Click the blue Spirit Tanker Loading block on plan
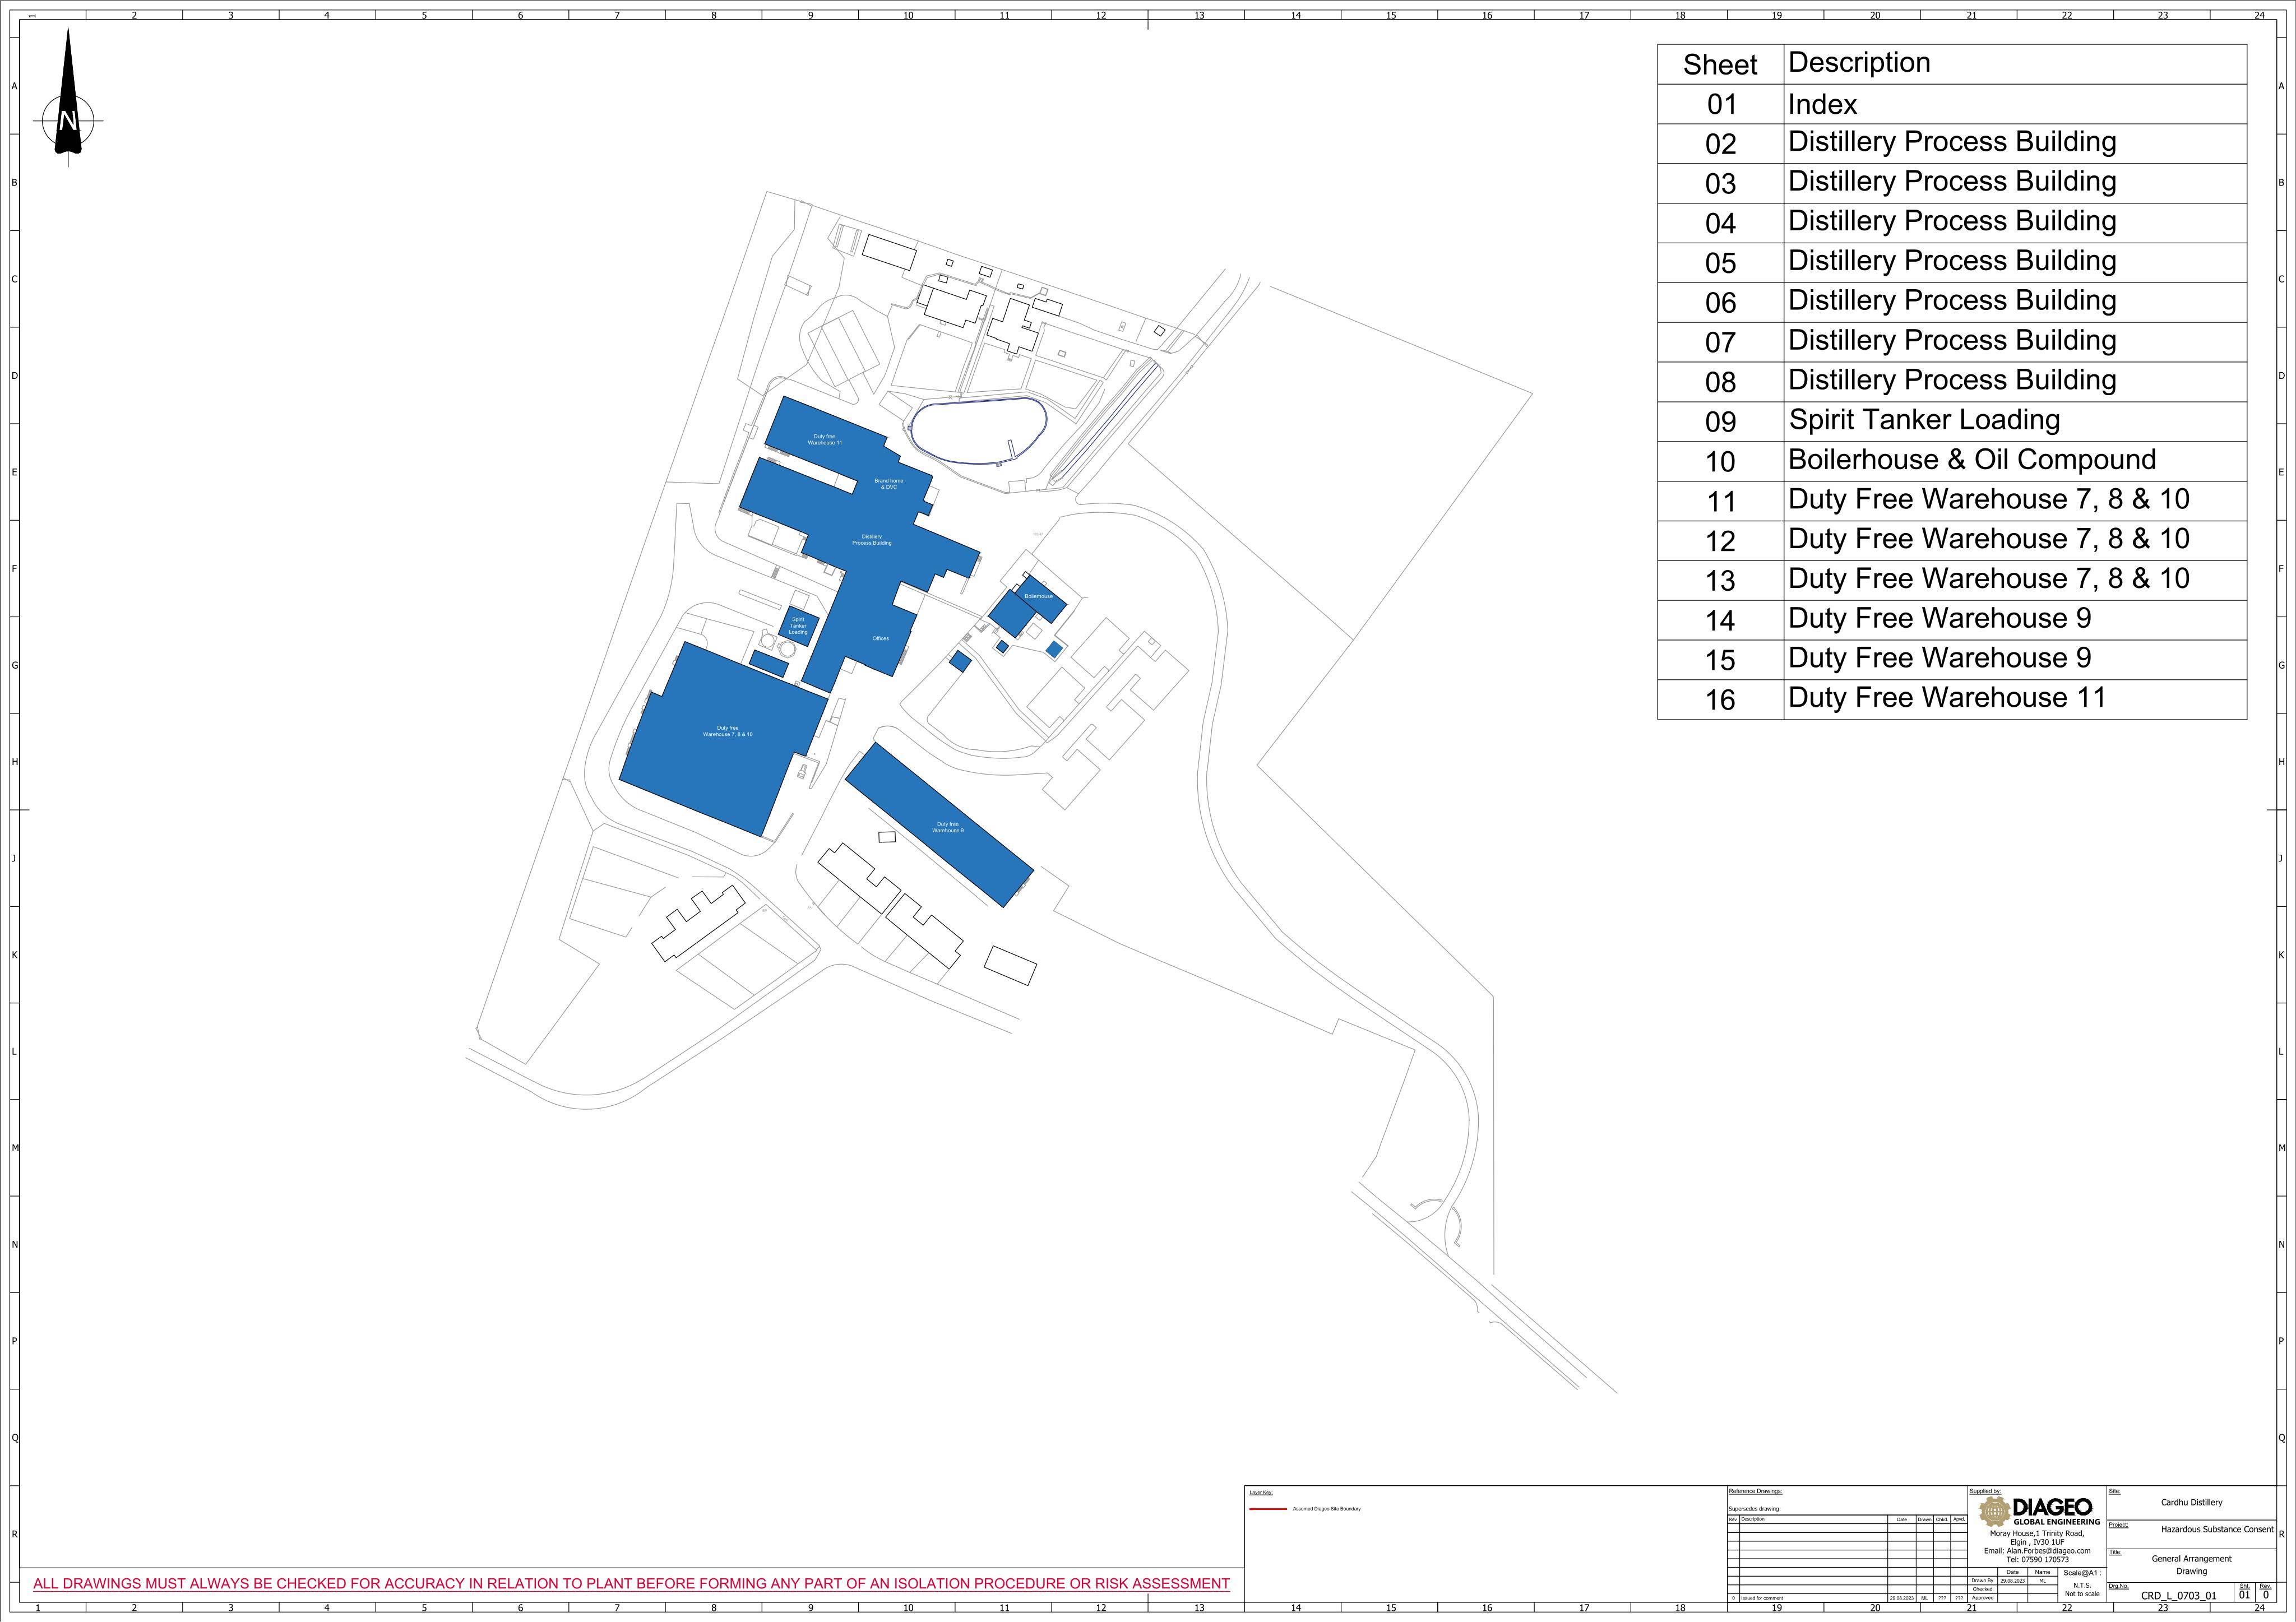The width and height of the screenshot is (2296, 1622). (x=799, y=626)
